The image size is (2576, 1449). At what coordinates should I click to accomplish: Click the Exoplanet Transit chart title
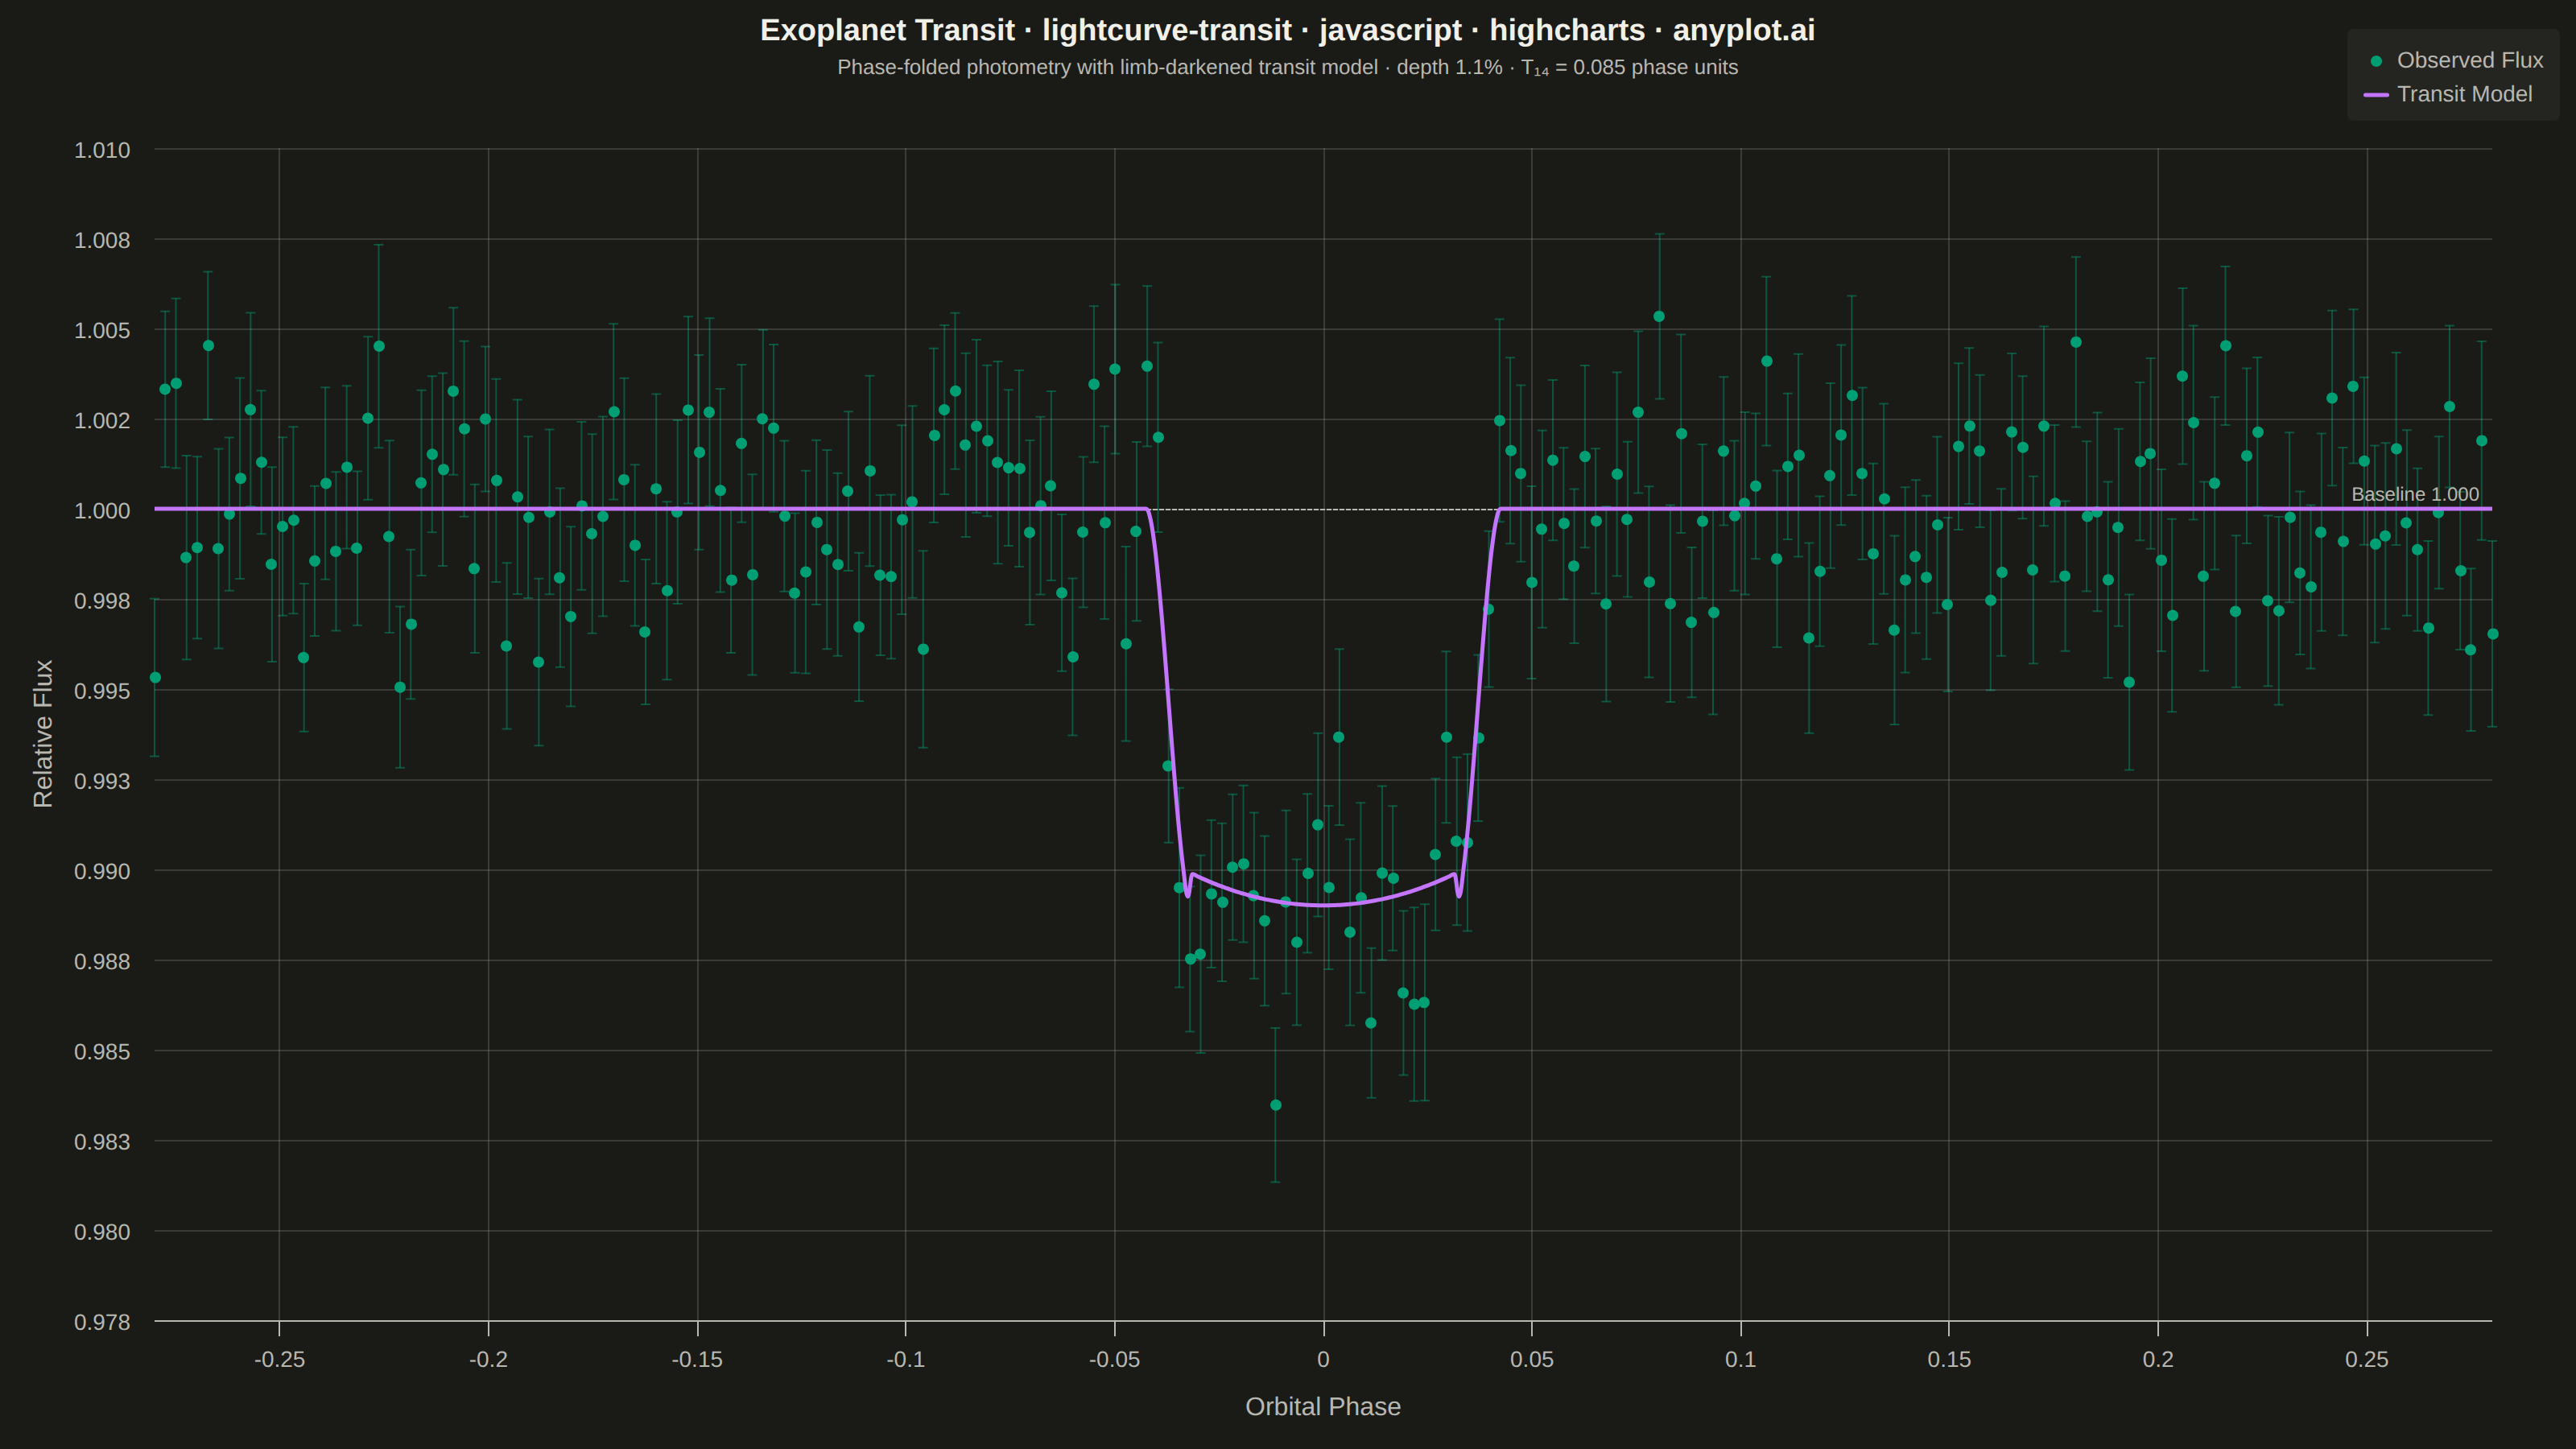coord(1287,30)
